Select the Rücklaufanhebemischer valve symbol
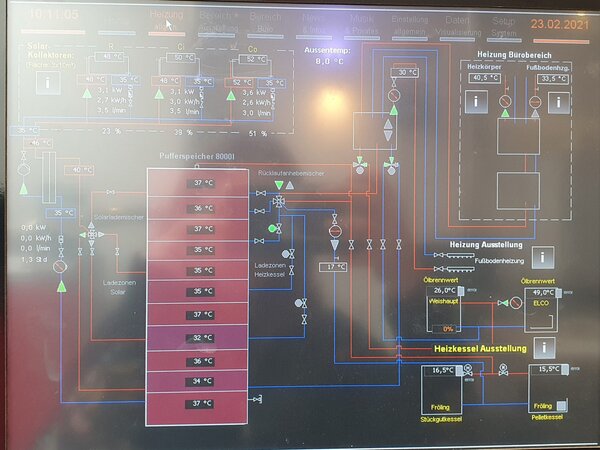This screenshot has height=450, width=600. (x=278, y=201)
